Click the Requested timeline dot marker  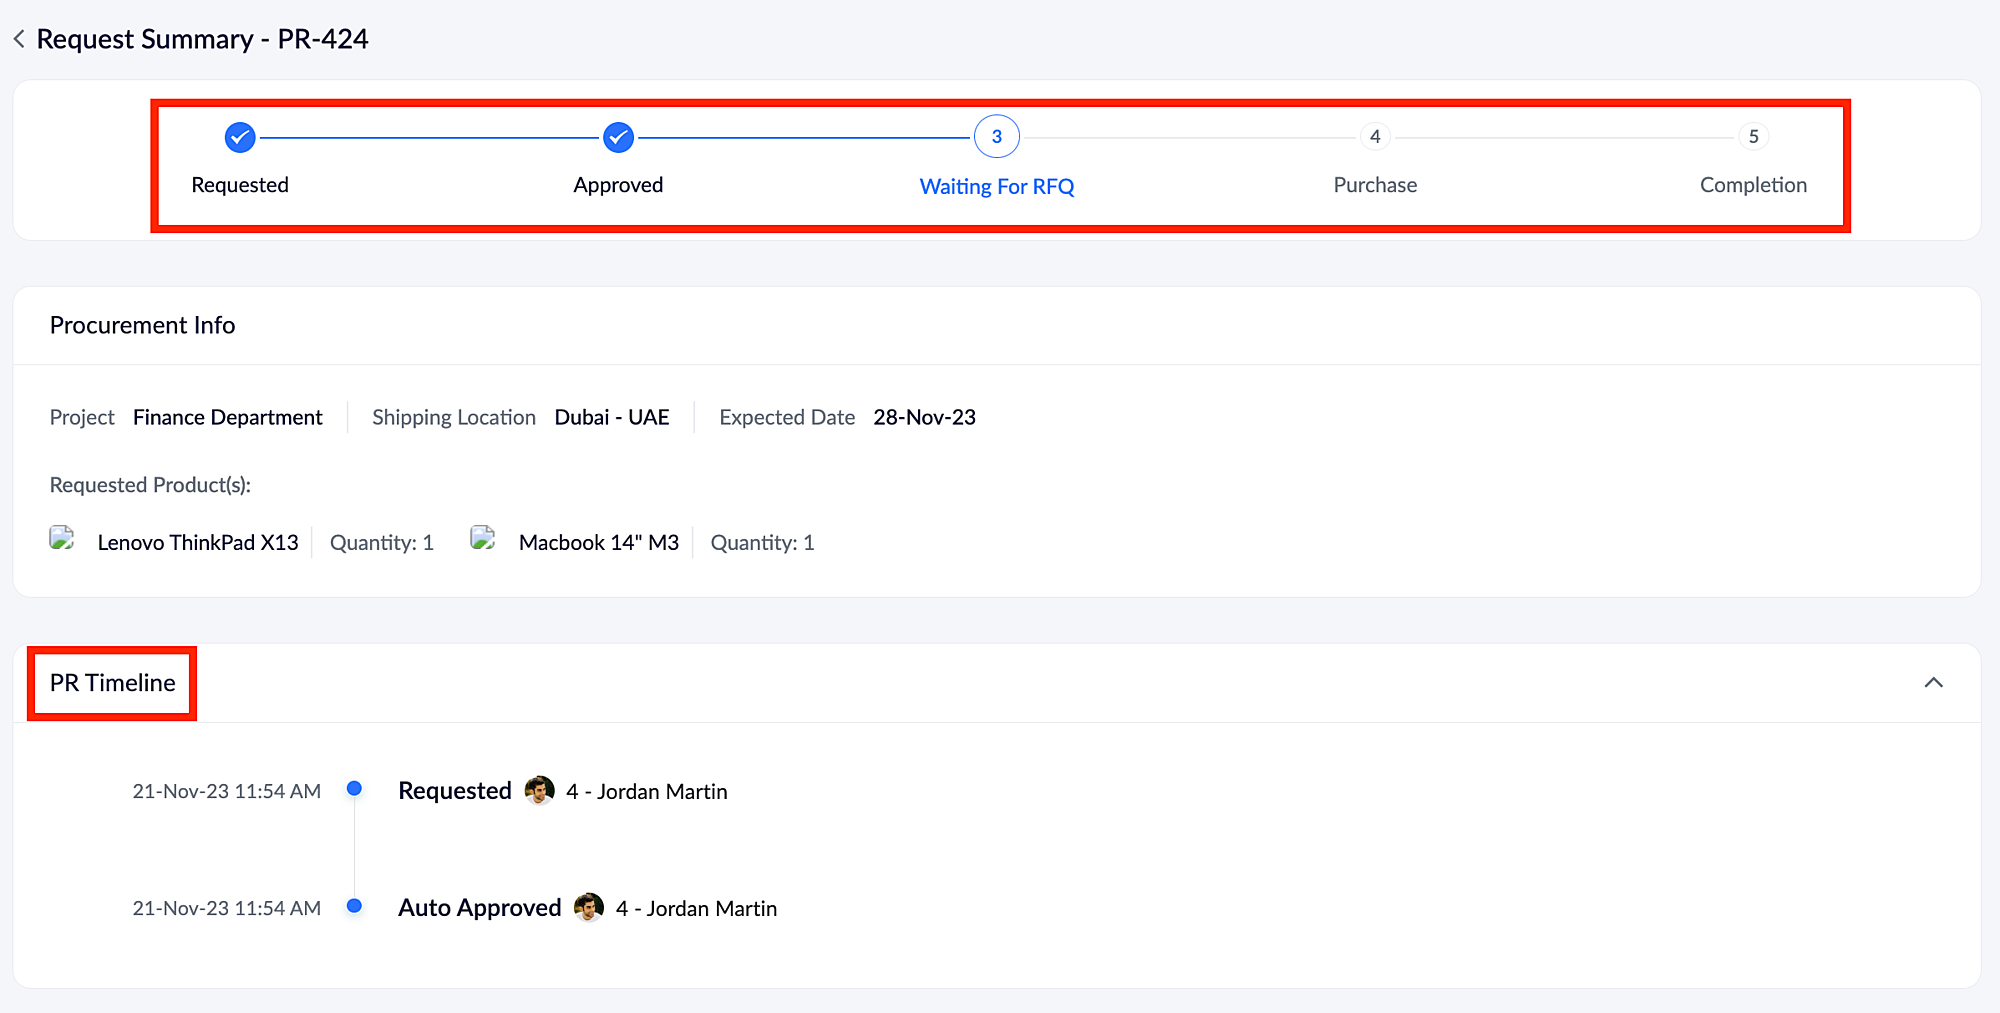pos(354,789)
